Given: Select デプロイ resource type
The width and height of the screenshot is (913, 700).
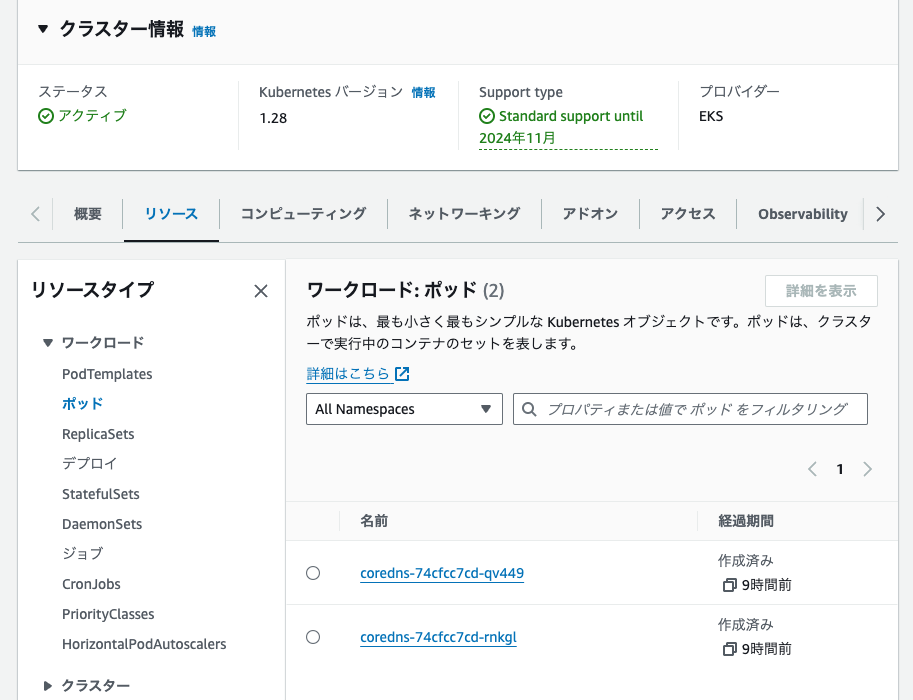Looking at the screenshot, I should [90, 464].
